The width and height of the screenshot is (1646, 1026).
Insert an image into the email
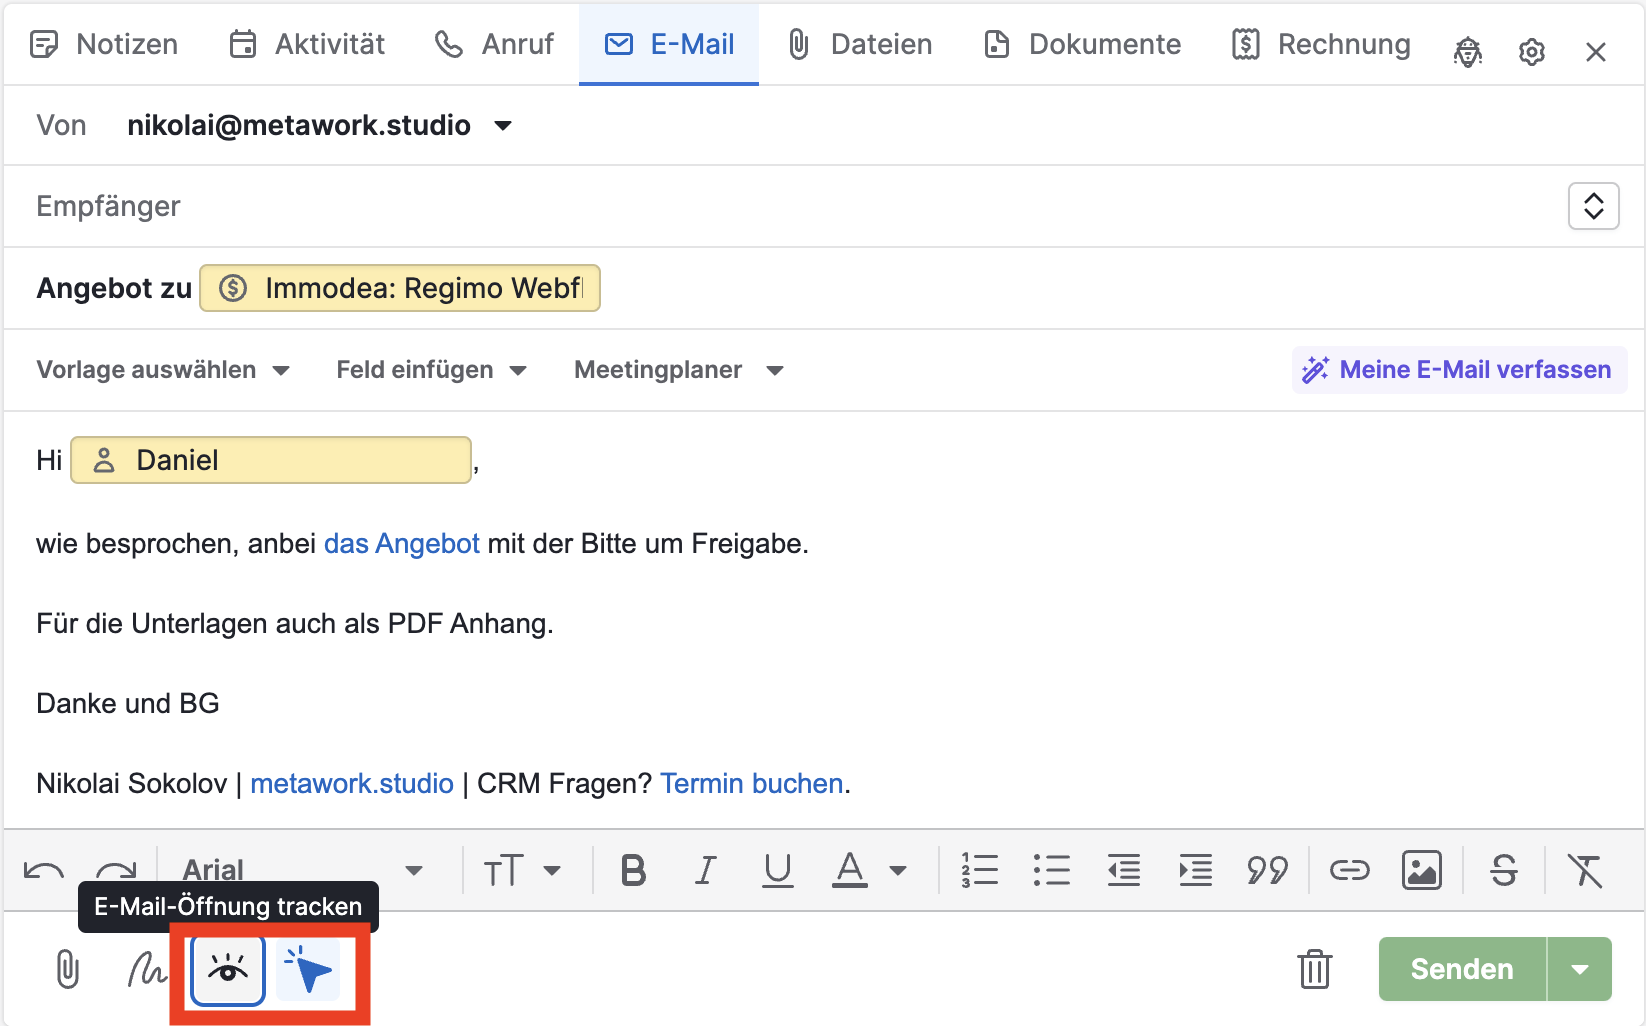(x=1421, y=870)
